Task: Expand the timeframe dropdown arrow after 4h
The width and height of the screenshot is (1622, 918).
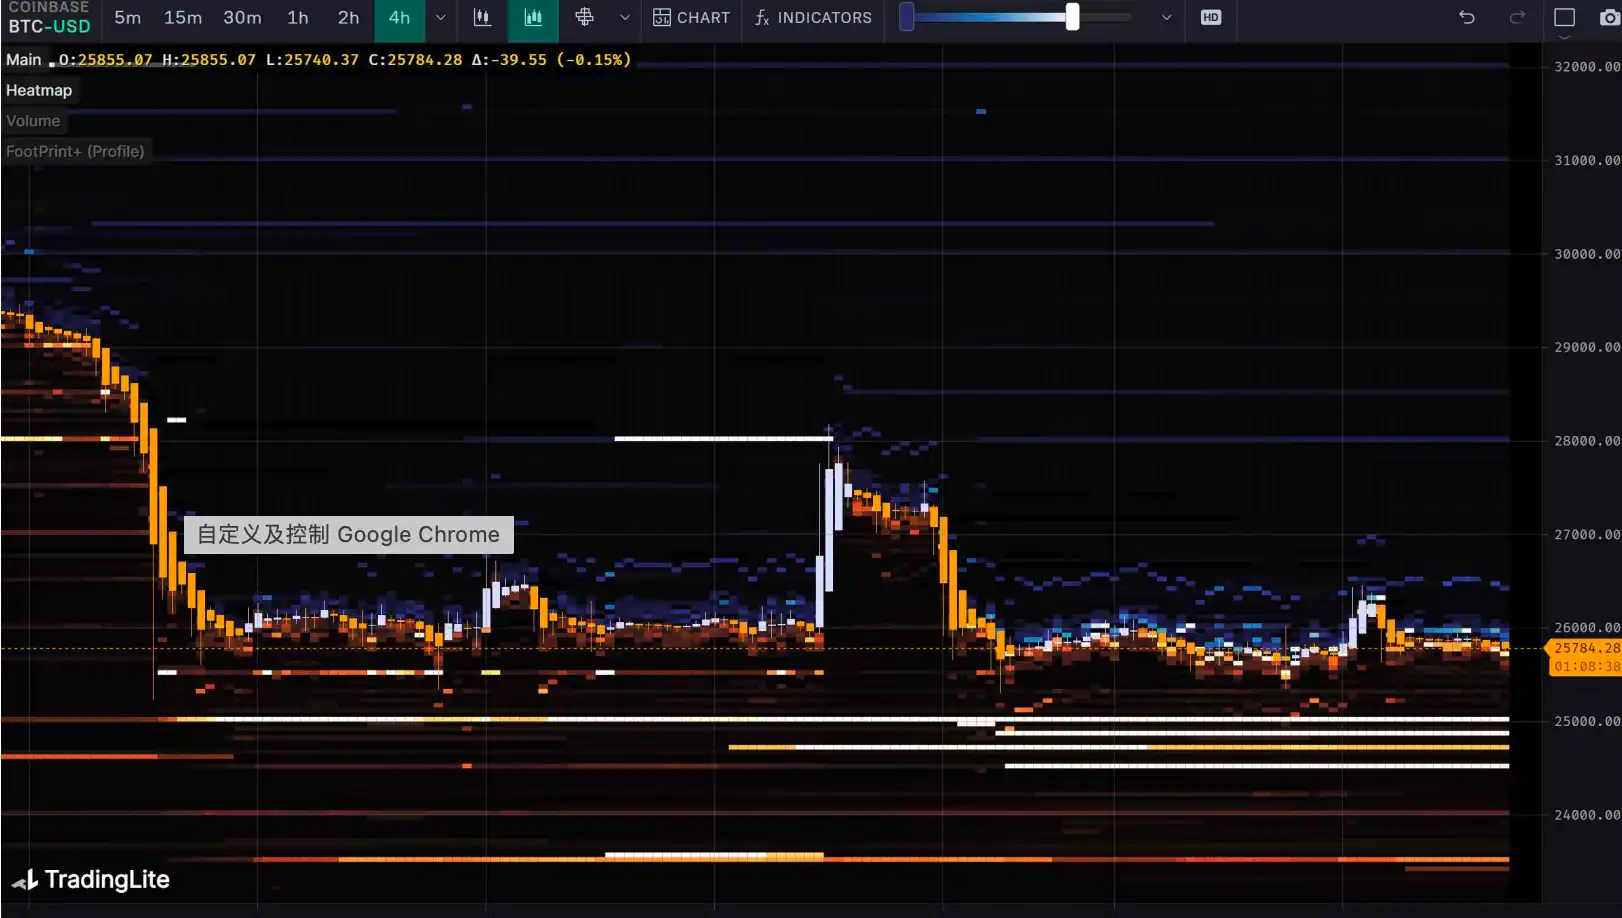Action: [440, 17]
